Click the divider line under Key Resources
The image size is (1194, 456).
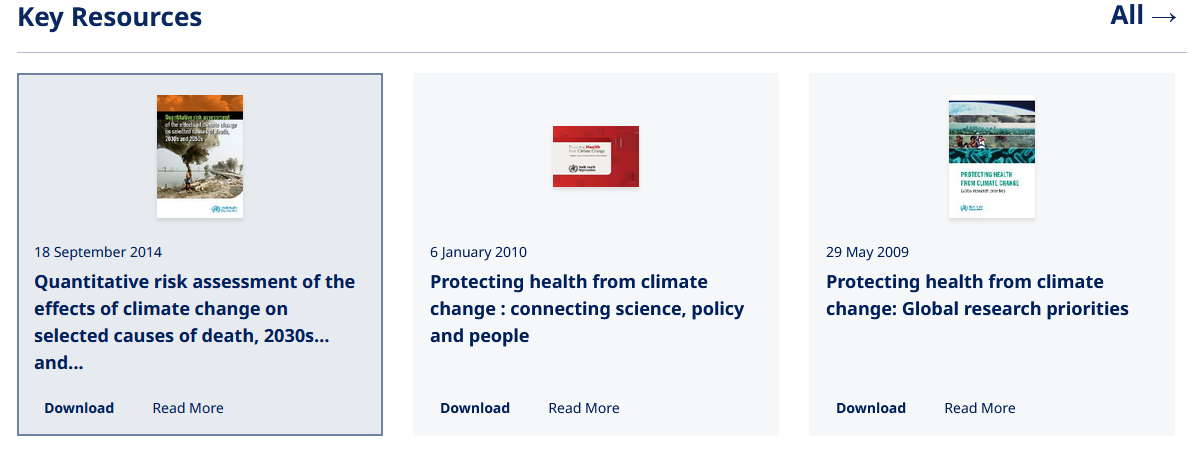point(600,52)
